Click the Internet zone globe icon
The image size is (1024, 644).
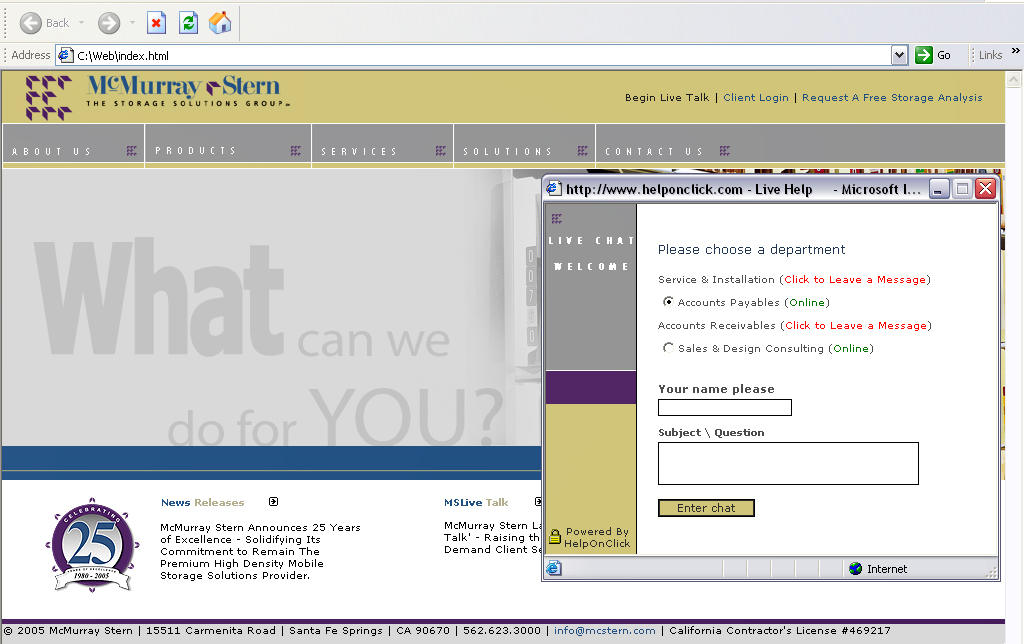(856, 568)
